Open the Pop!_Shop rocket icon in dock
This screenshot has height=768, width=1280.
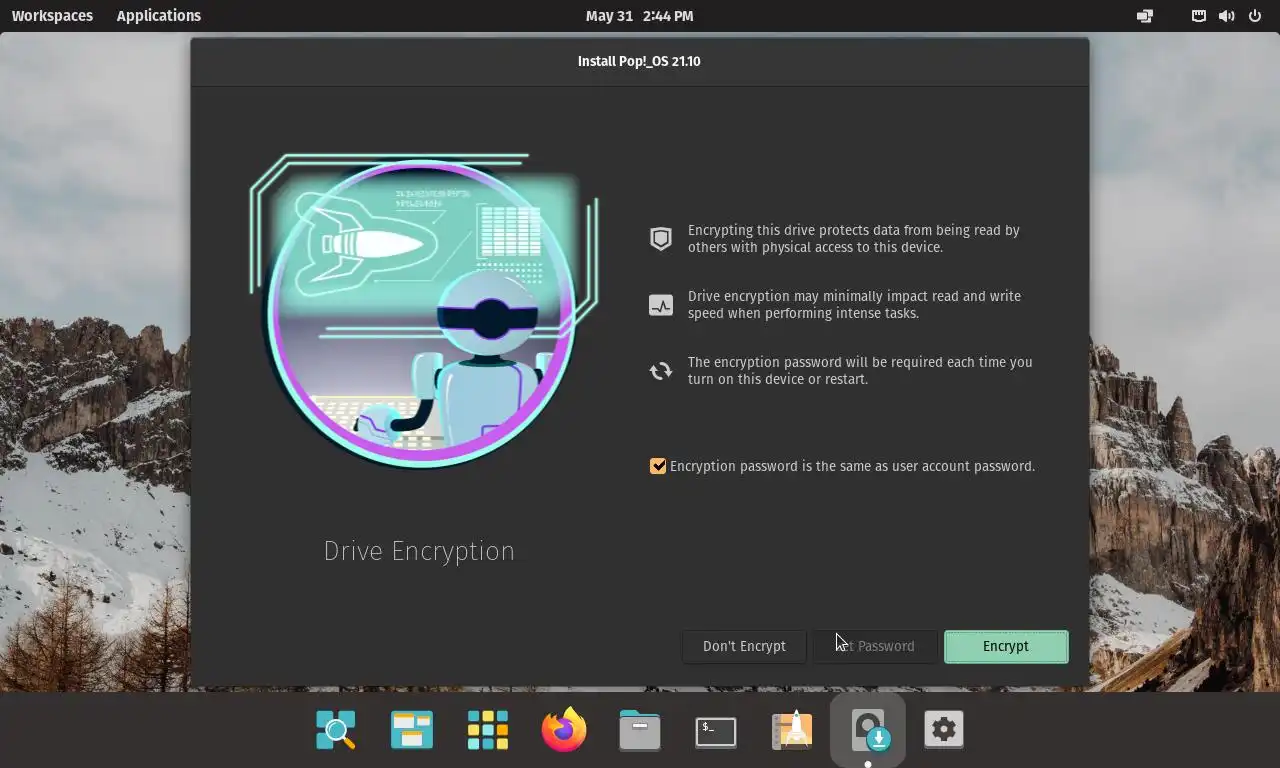click(792, 730)
